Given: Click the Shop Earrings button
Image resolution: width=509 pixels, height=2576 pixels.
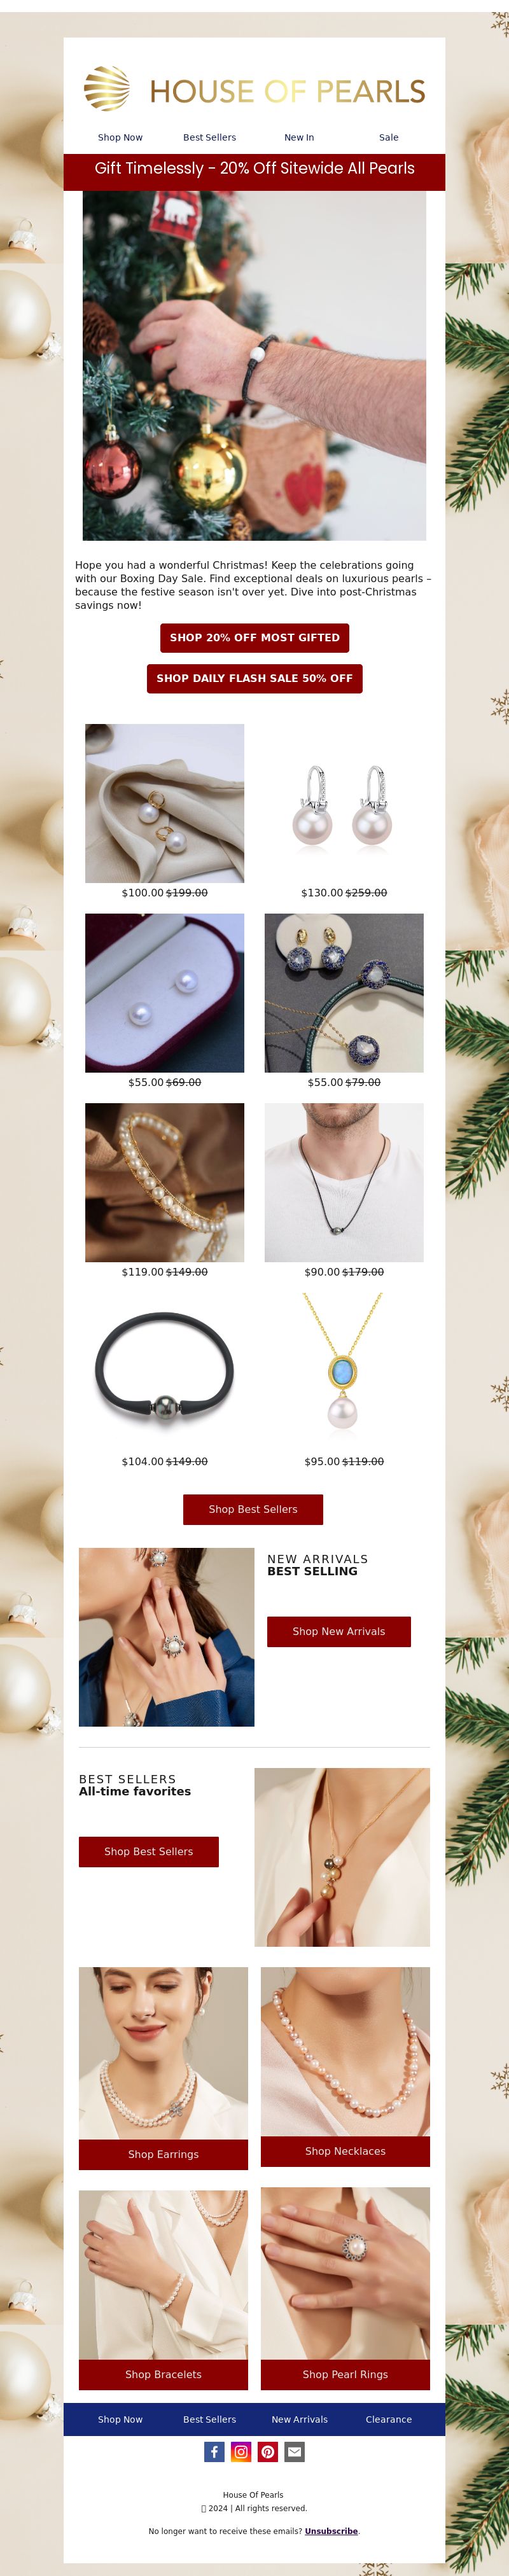Looking at the screenshot, I should (x=163, y=2154).
